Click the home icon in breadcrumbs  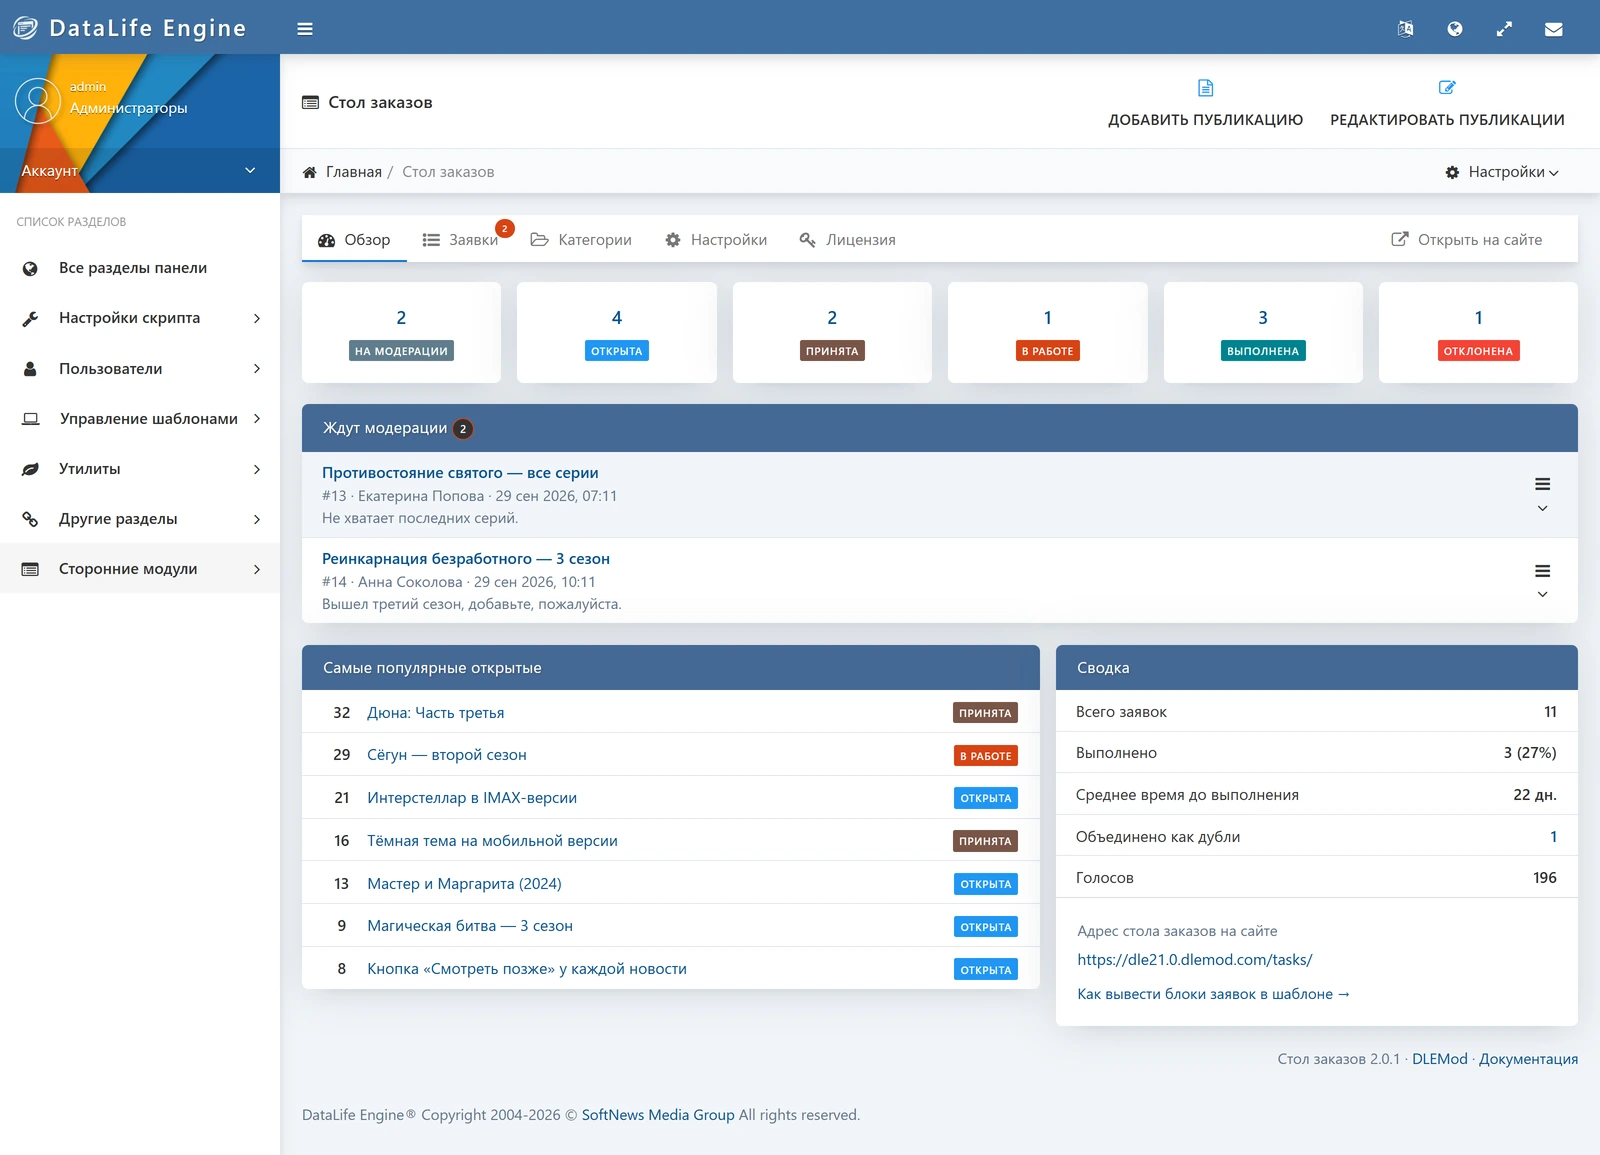point(310,172)
